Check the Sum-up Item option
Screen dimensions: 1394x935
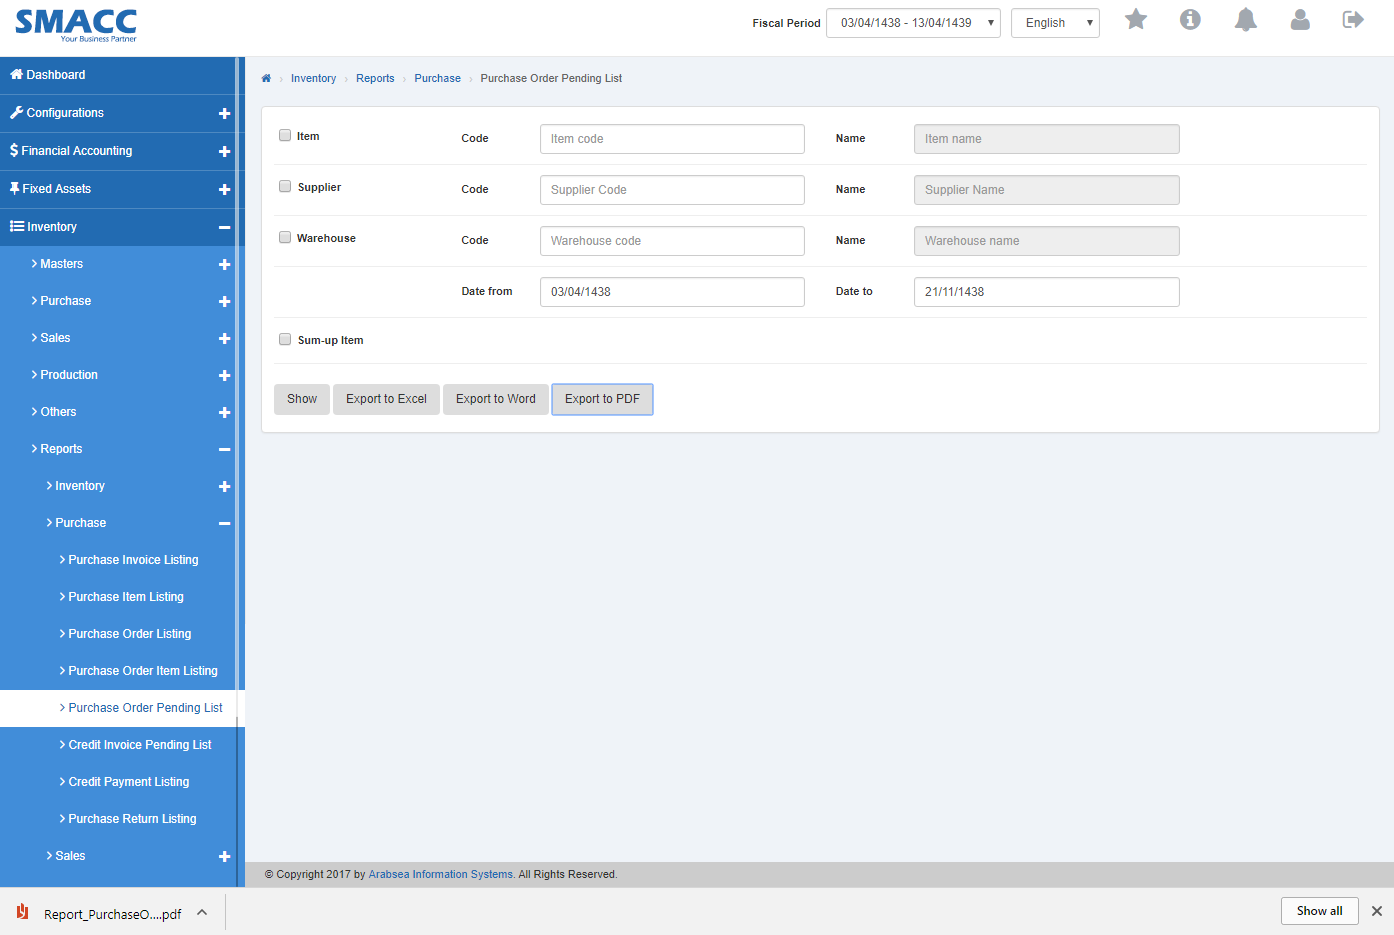coord(284,339)
